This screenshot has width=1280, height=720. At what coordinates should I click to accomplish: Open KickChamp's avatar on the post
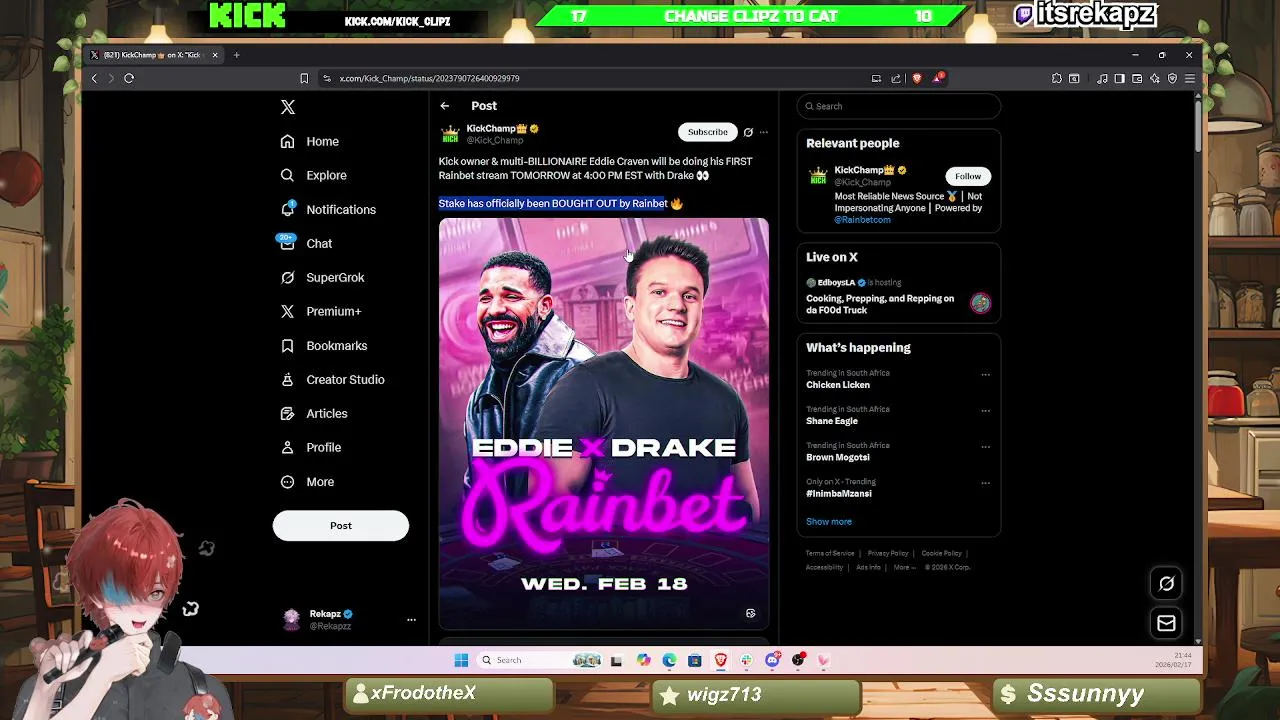click(450, 134)
